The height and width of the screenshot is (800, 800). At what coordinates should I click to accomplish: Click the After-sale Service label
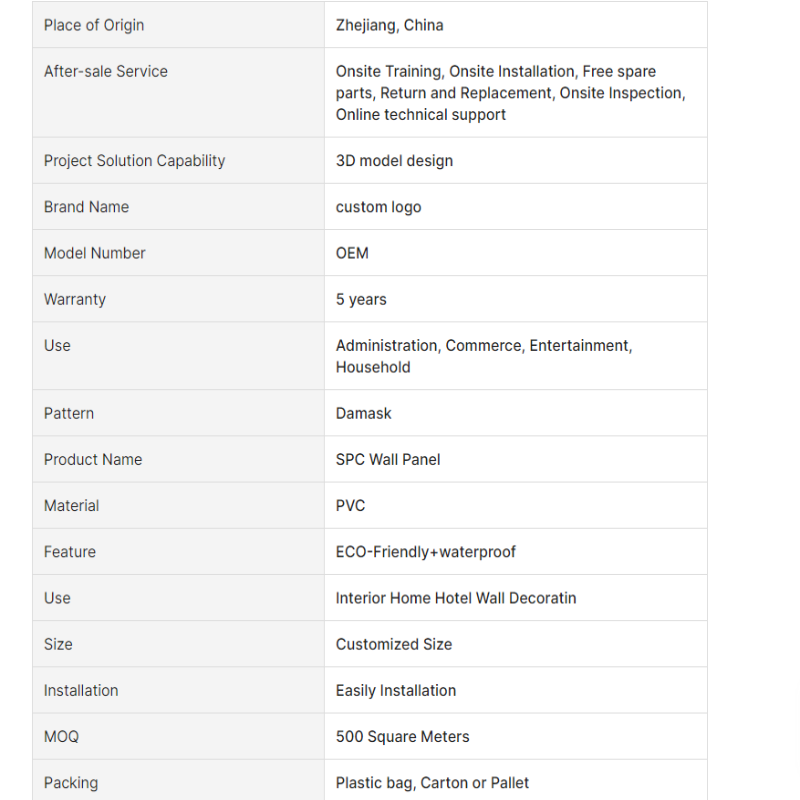tap(105, 71)
